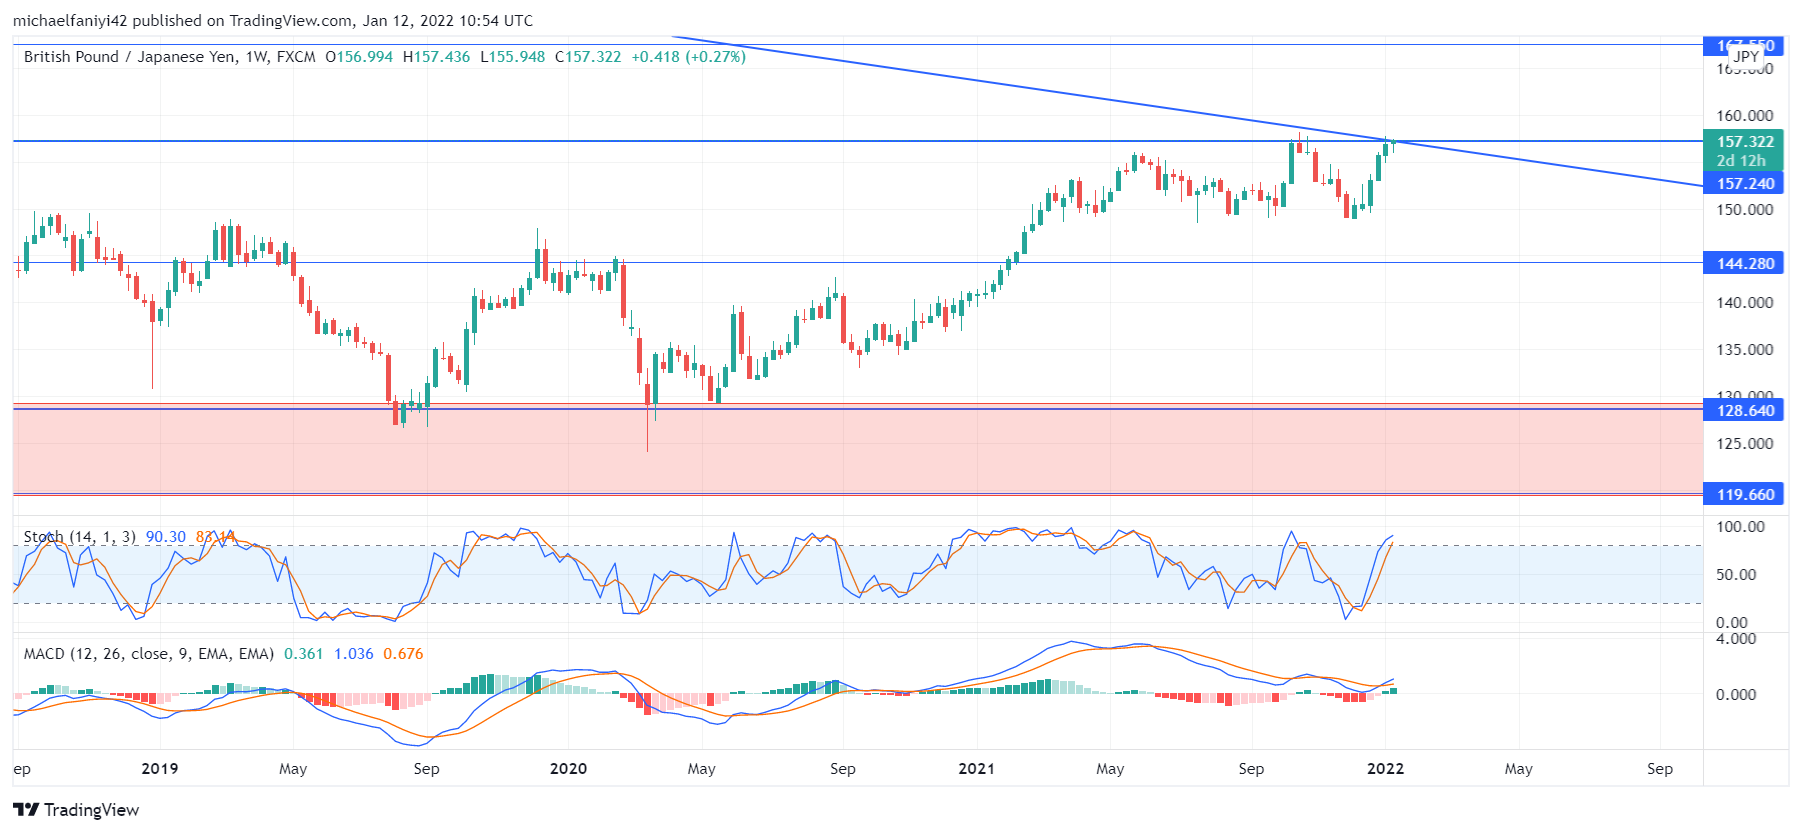The image size is (1802, 833).
Task: Click the MACD 4.000 axis label
Action: 1736,639
